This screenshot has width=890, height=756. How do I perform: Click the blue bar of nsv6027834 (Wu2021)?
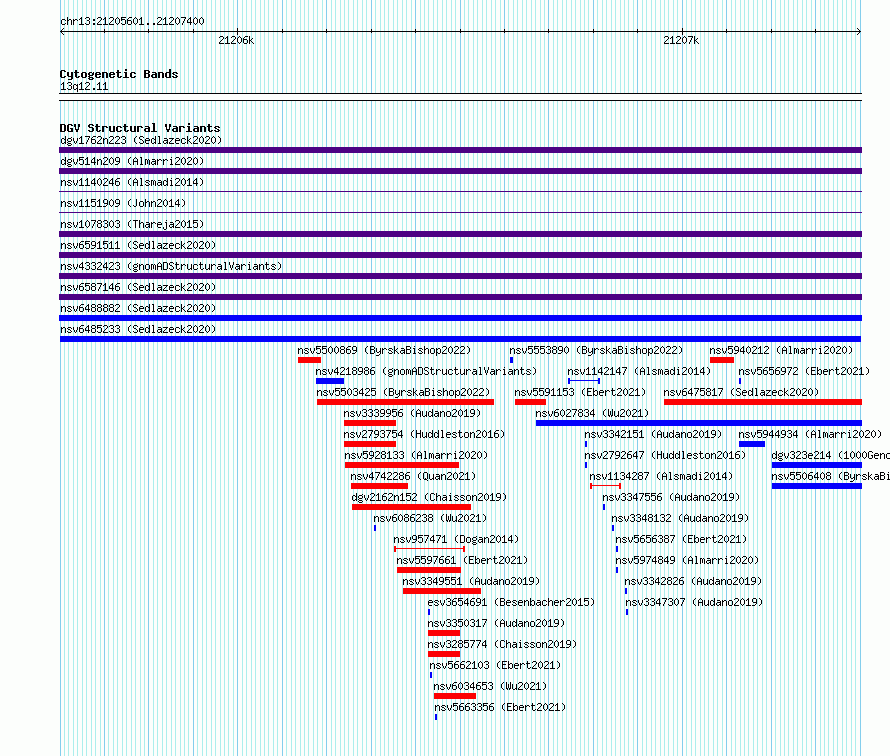(699, 423)
